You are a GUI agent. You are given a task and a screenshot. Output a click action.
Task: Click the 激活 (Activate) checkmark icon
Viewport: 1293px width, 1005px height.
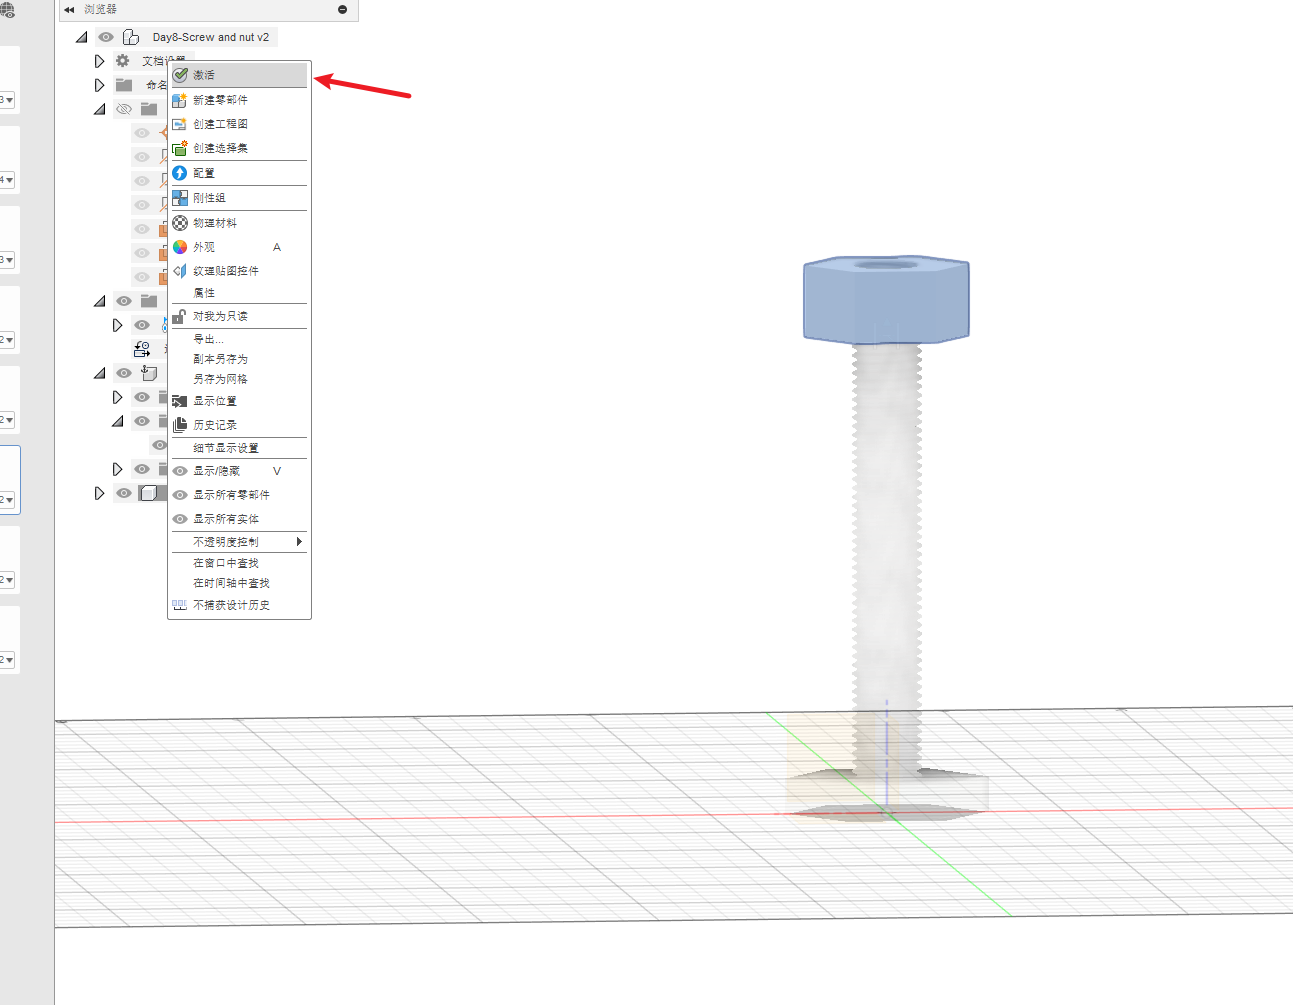[x=180, y=75]
